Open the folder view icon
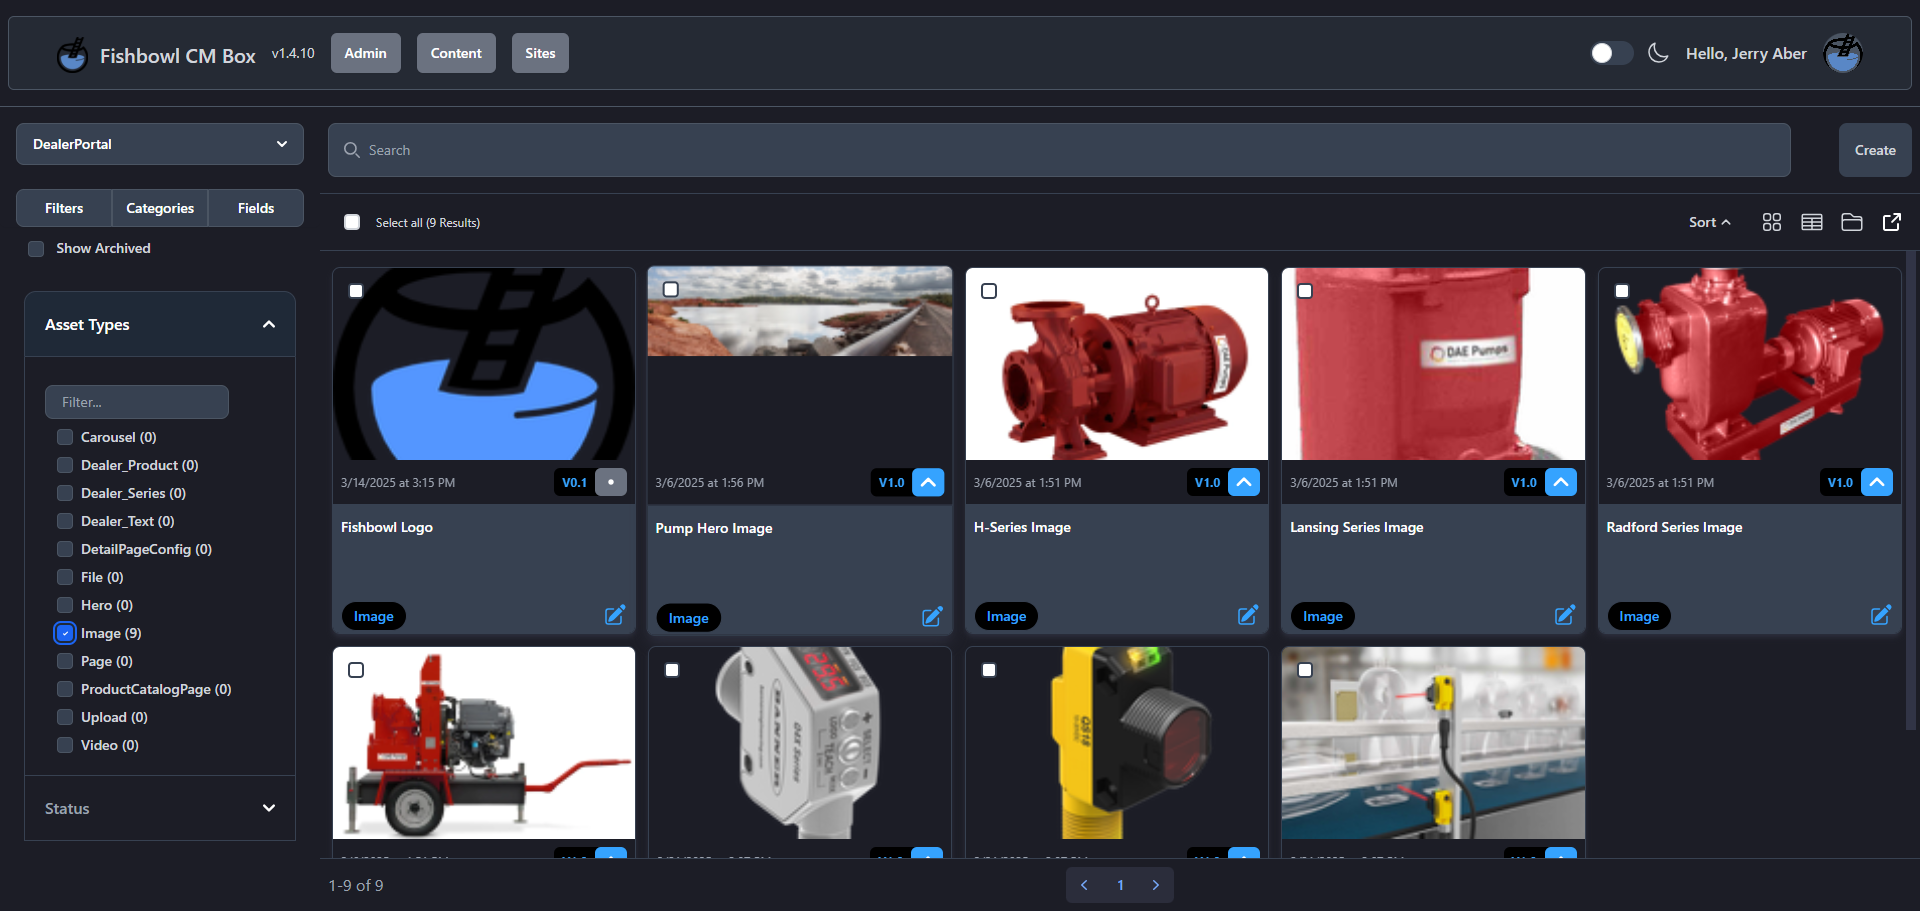The width and height of the screenshot is (1920, 911). coord(1851,222)
